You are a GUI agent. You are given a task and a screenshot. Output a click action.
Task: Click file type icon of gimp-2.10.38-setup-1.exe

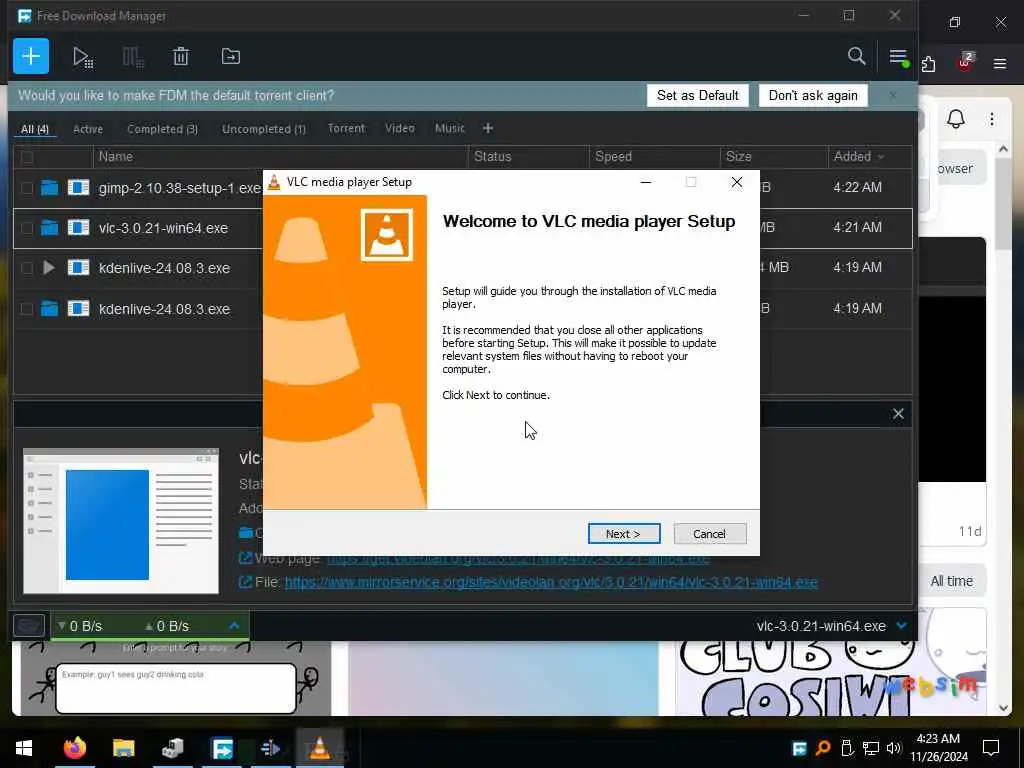click(x=78, y=188)
